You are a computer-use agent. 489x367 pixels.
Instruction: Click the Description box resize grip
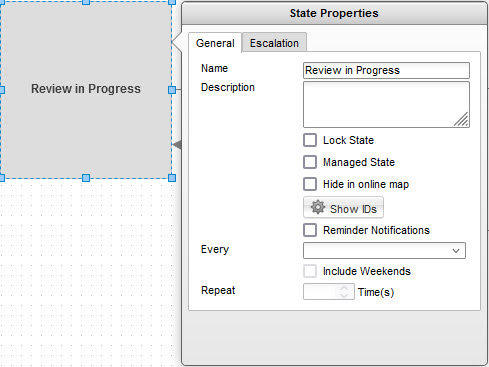(x=461, y=119)
